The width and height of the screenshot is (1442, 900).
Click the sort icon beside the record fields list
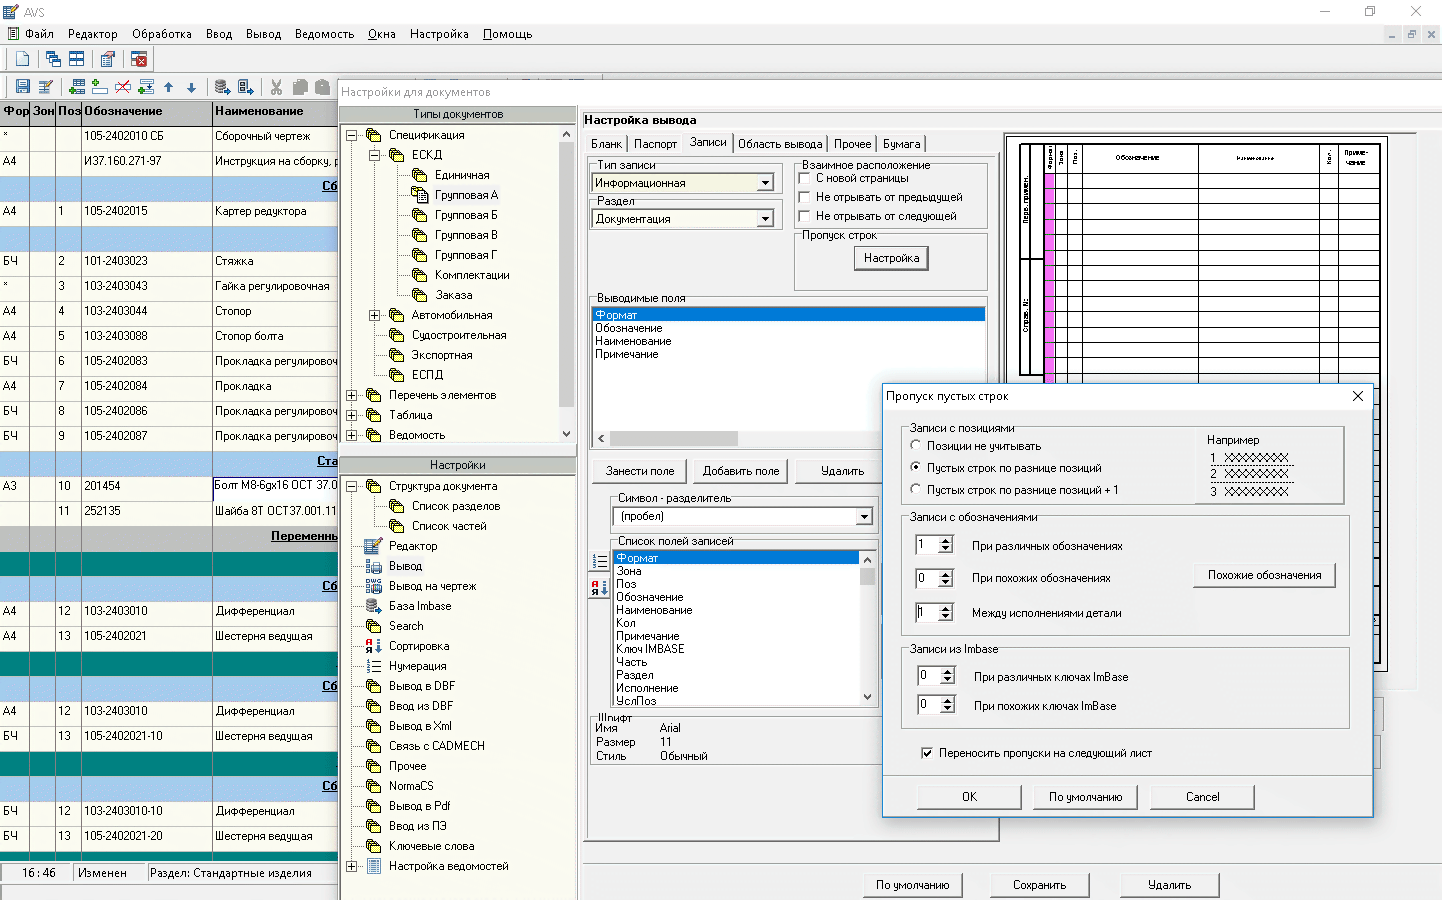pyautogui.click(x=599, y=588)
